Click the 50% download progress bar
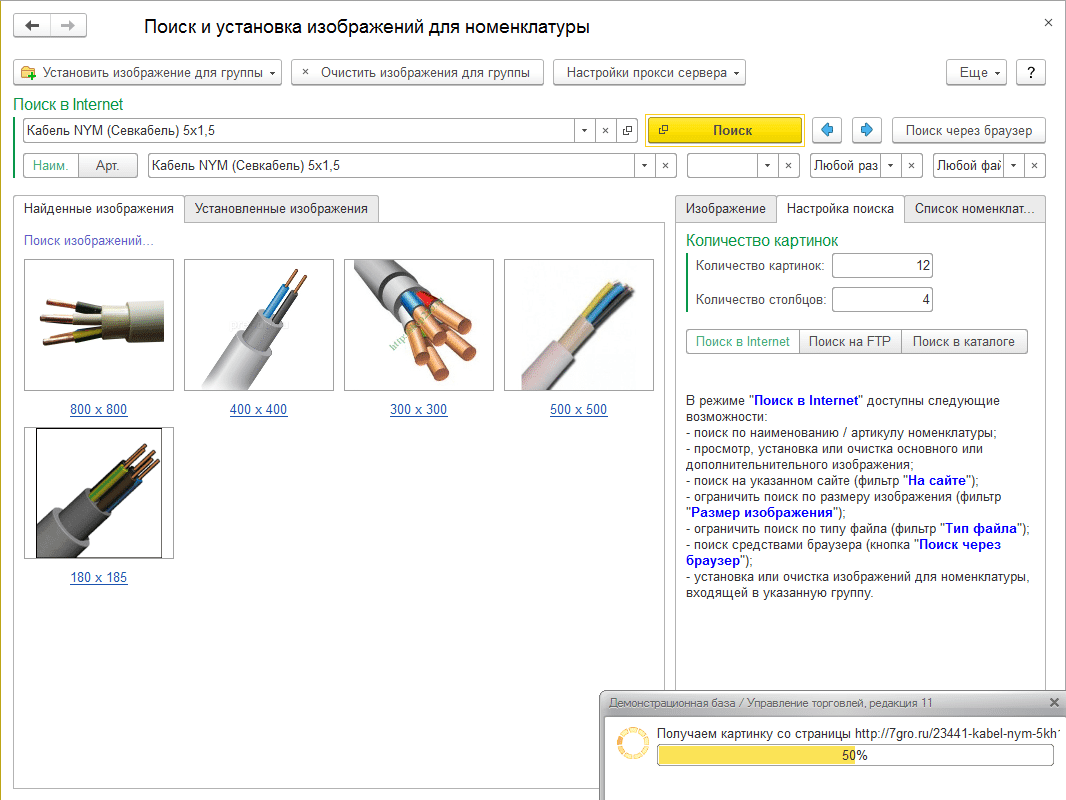The height and width of the screenshot is (800, 1066). tap(855, 755)
